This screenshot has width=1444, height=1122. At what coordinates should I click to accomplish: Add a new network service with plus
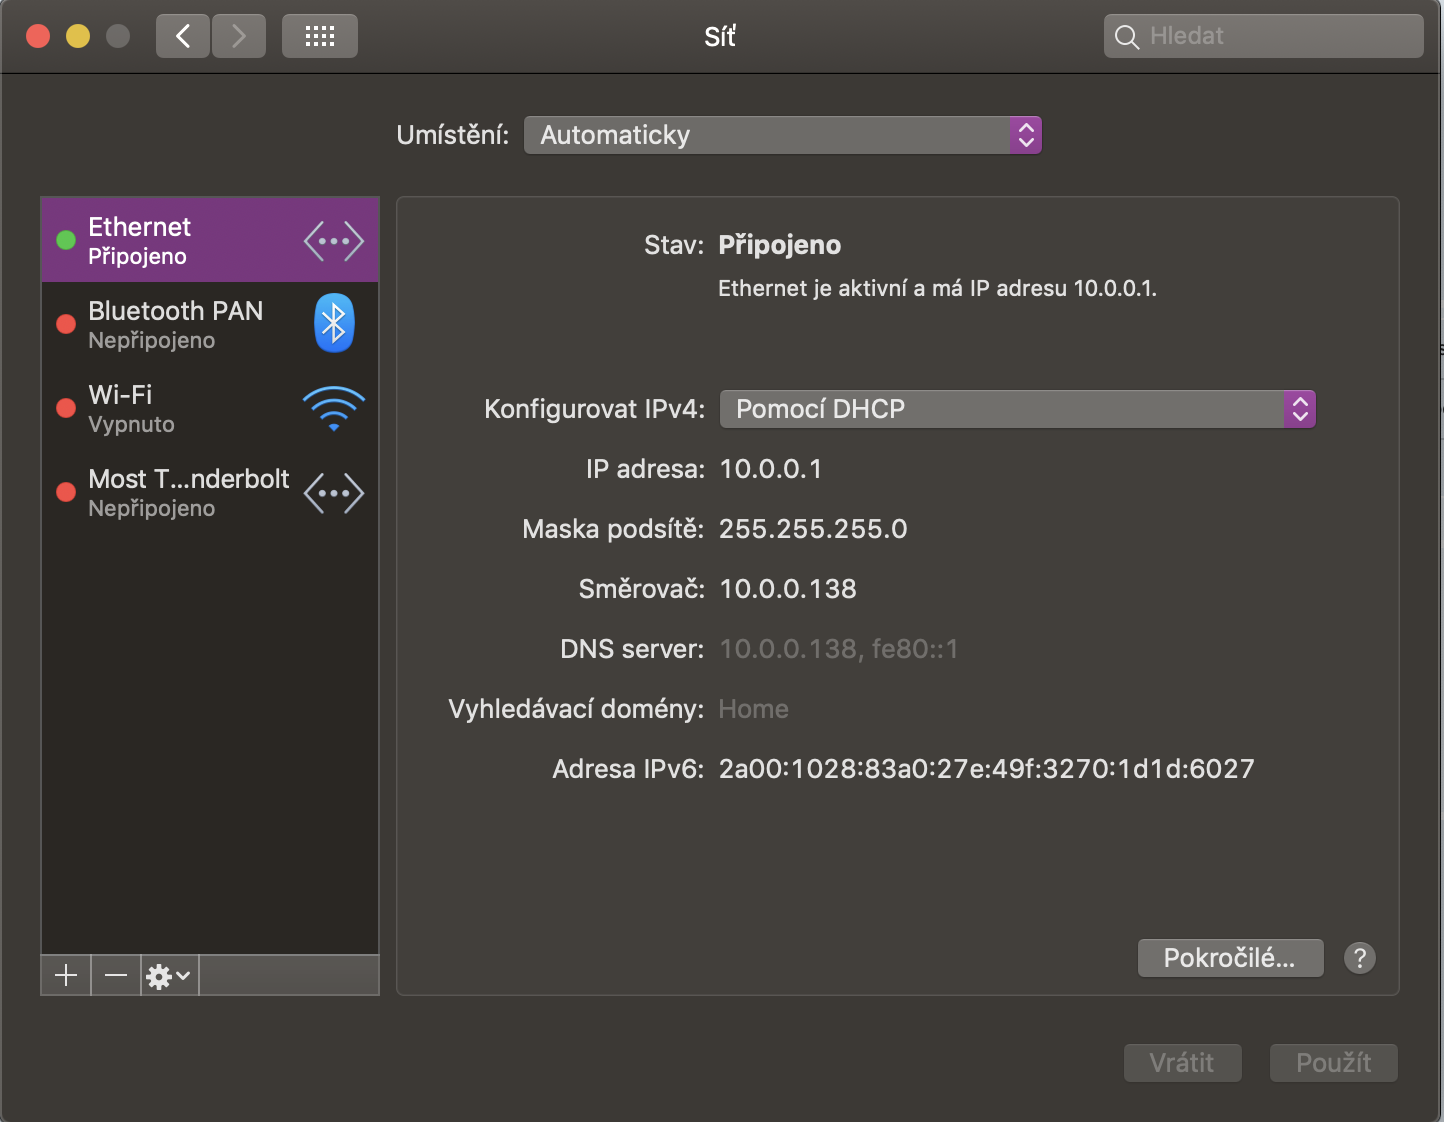[x=66, y=975]
